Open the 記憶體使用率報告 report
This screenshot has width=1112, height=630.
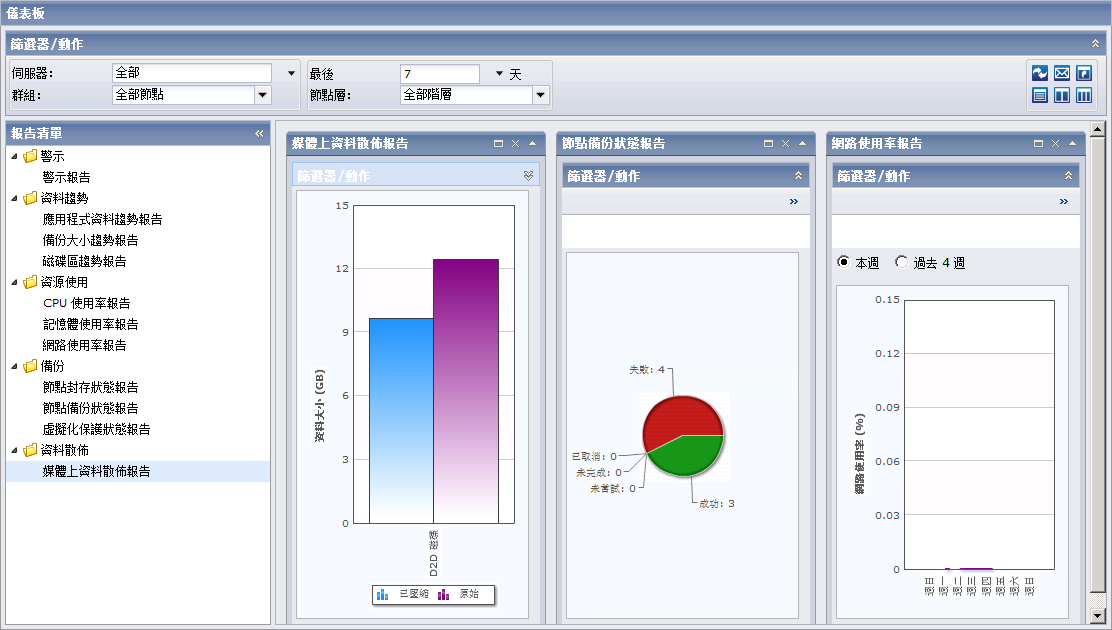(x=91, y=324)
